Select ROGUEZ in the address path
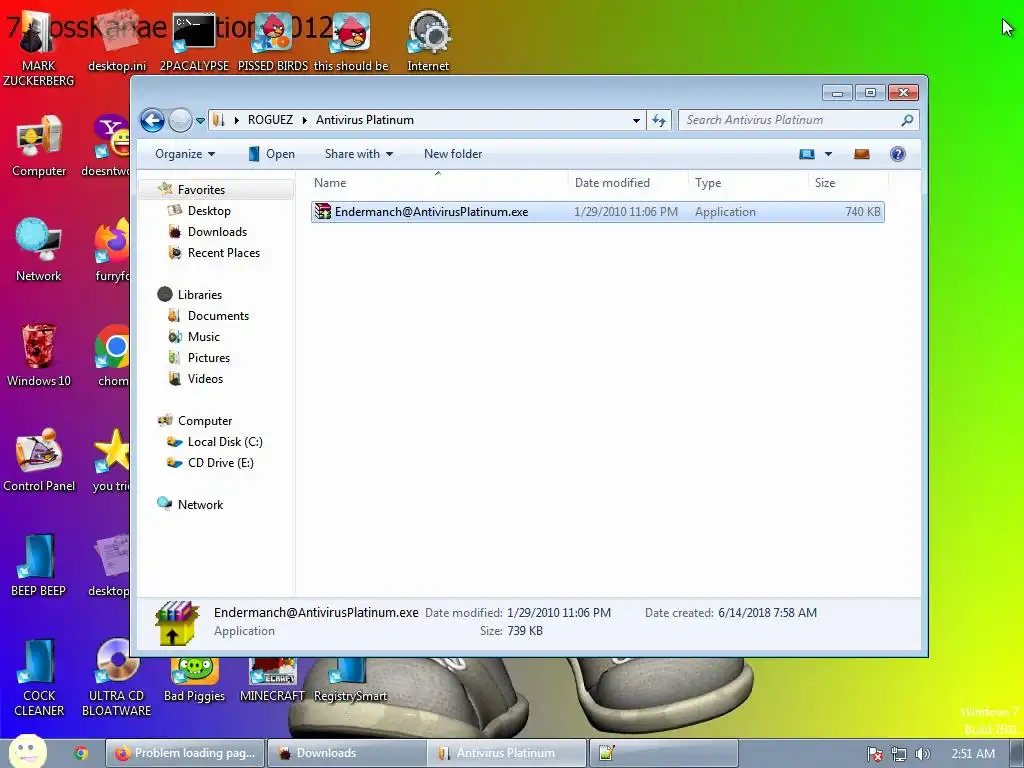Viewport: 1024px width, 768px height. click(270, 120)
